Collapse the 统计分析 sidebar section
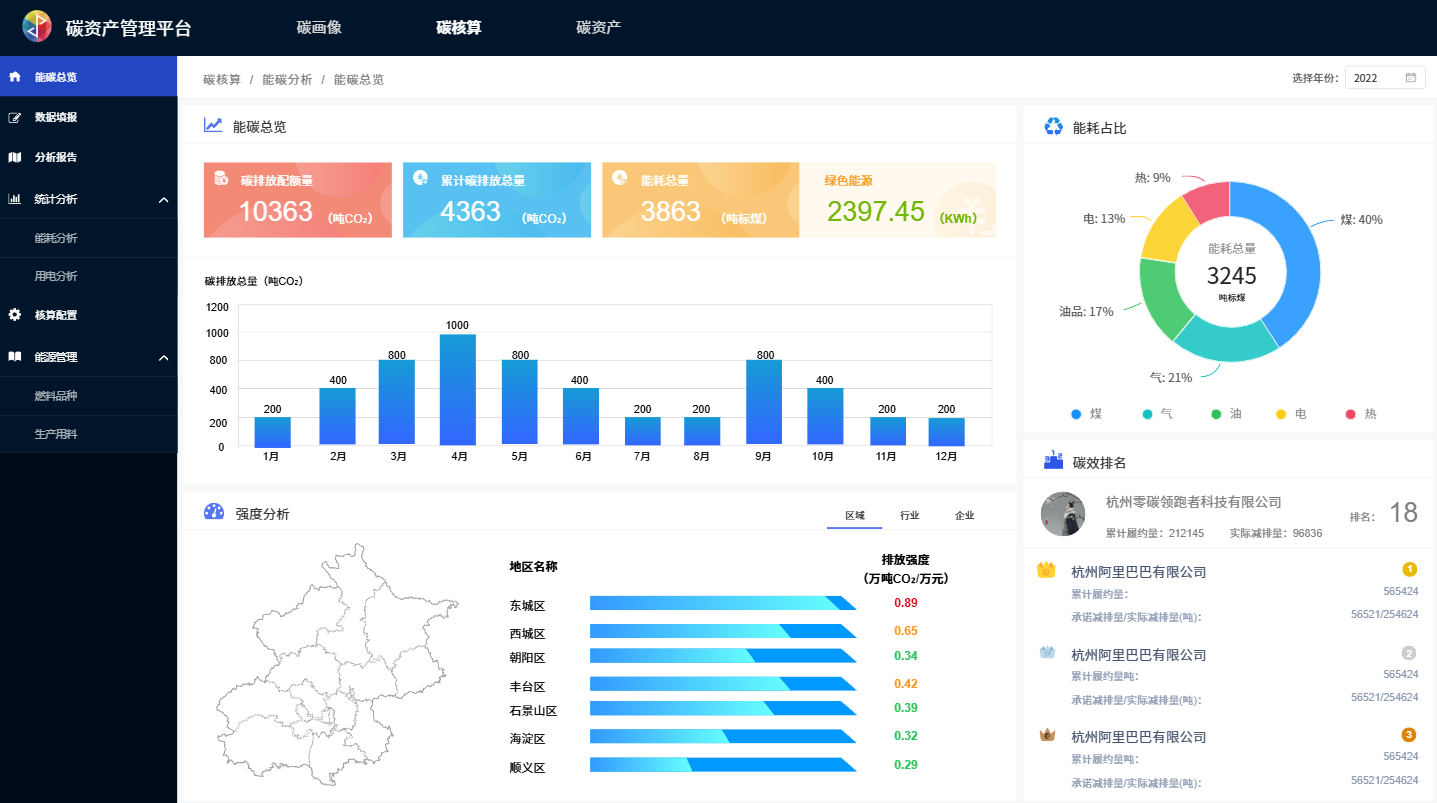Image resolution: width=1437 pixels, height=803 pixels. 164,200
